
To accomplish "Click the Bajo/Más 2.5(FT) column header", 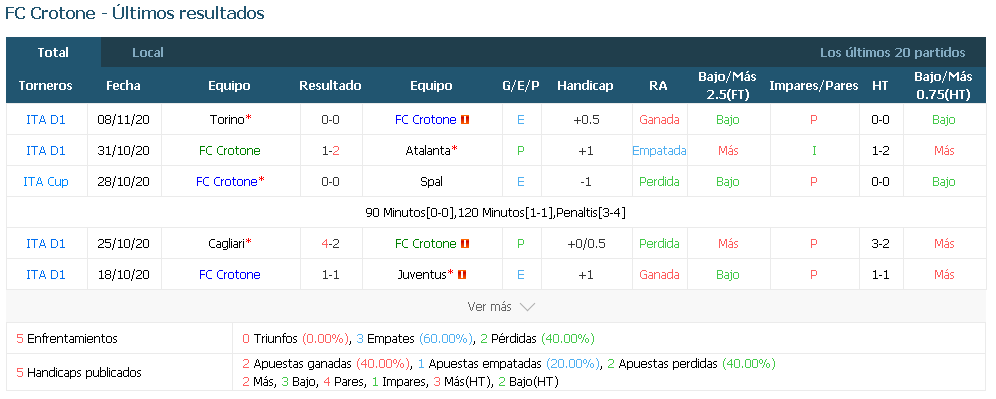I will click(x=727, y=86).
